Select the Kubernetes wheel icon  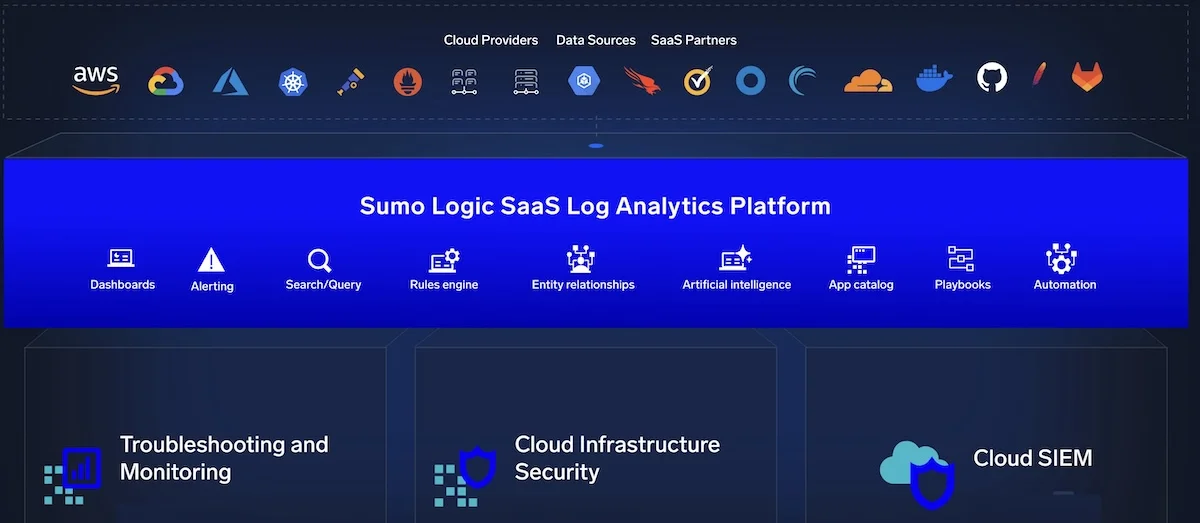pos(291,81)
